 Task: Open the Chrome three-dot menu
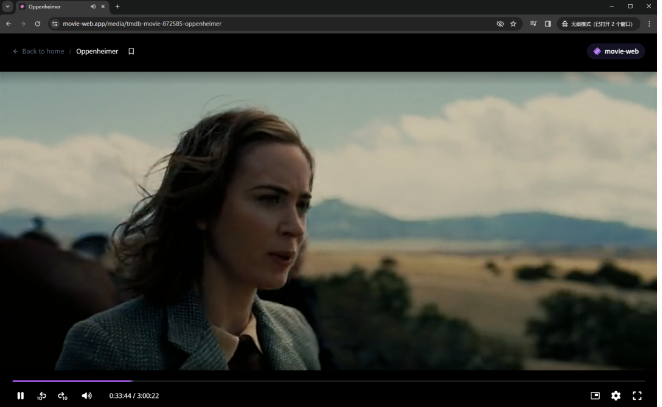[650, 23]
